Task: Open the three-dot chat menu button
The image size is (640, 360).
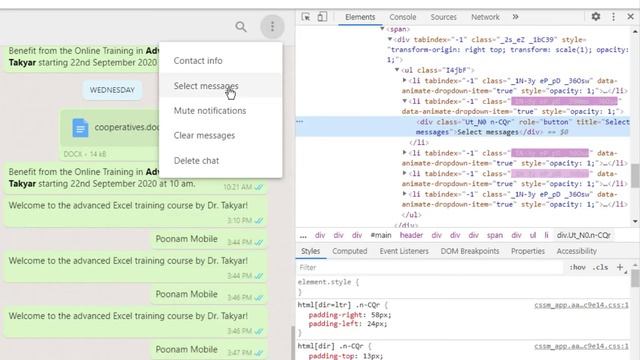Action: pos(272,27)
